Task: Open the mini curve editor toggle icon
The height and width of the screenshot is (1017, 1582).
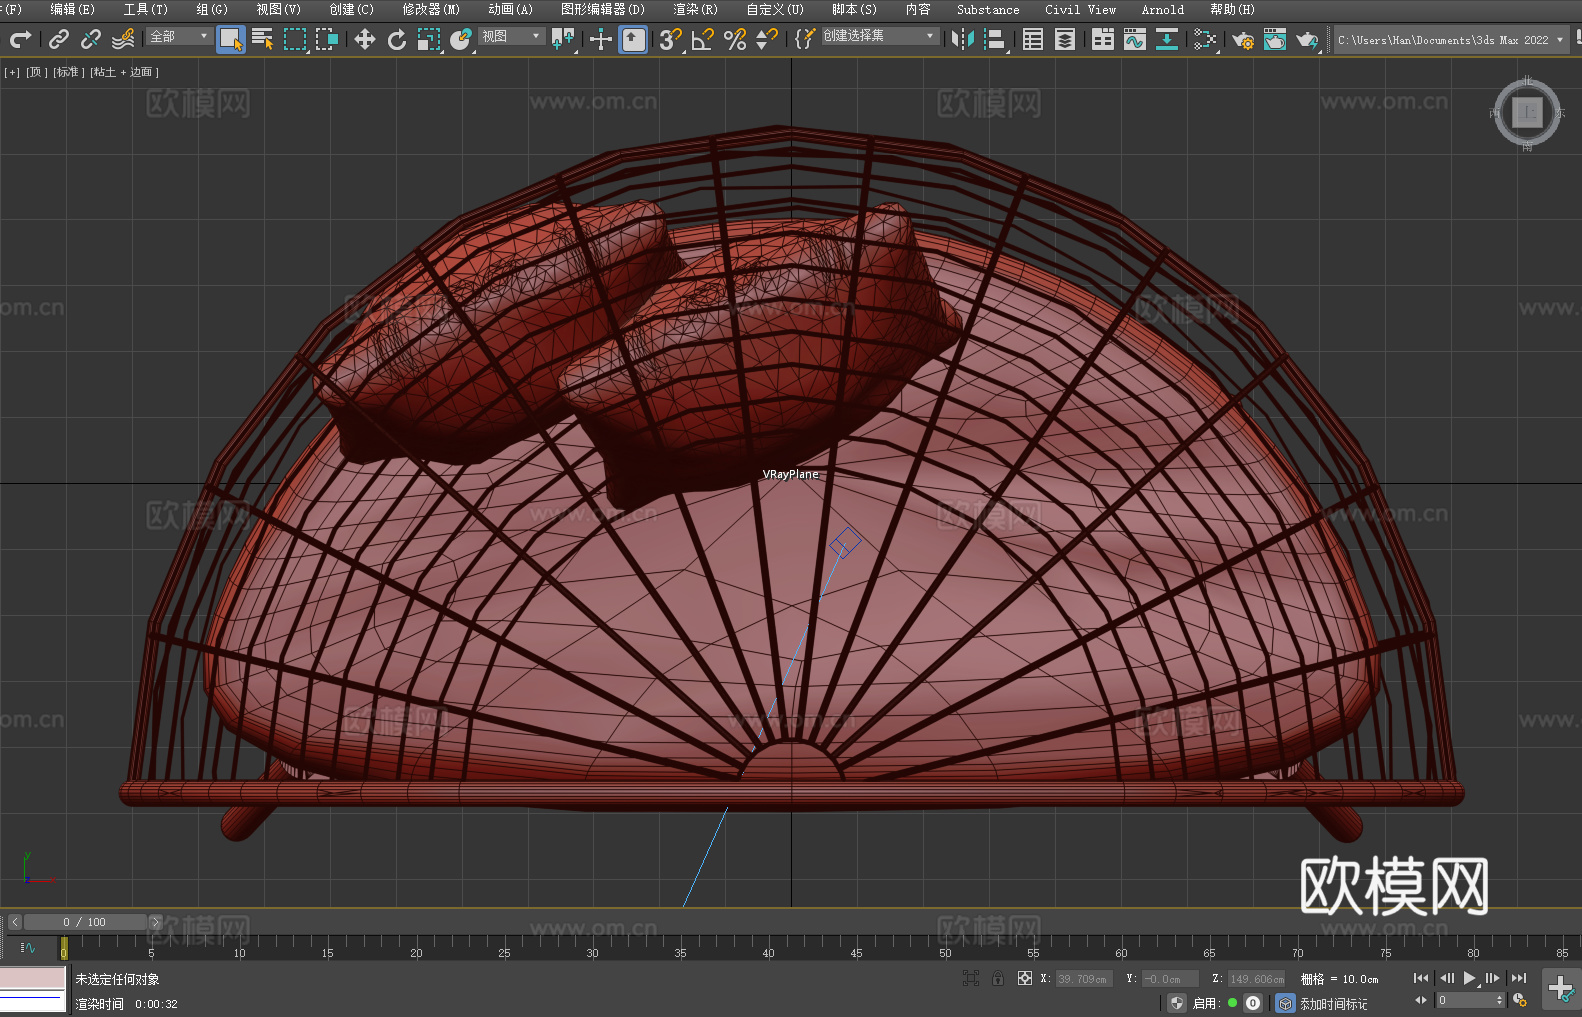Action: click(27, 947)
